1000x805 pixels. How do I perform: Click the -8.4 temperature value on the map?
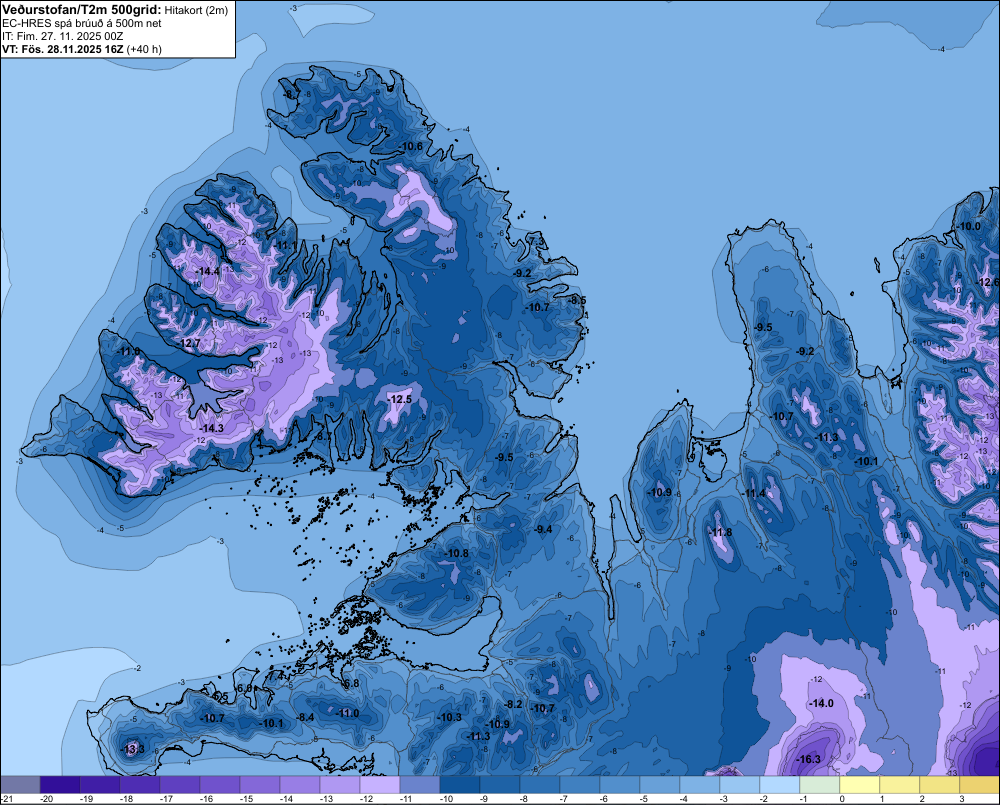tap(306, 717)
